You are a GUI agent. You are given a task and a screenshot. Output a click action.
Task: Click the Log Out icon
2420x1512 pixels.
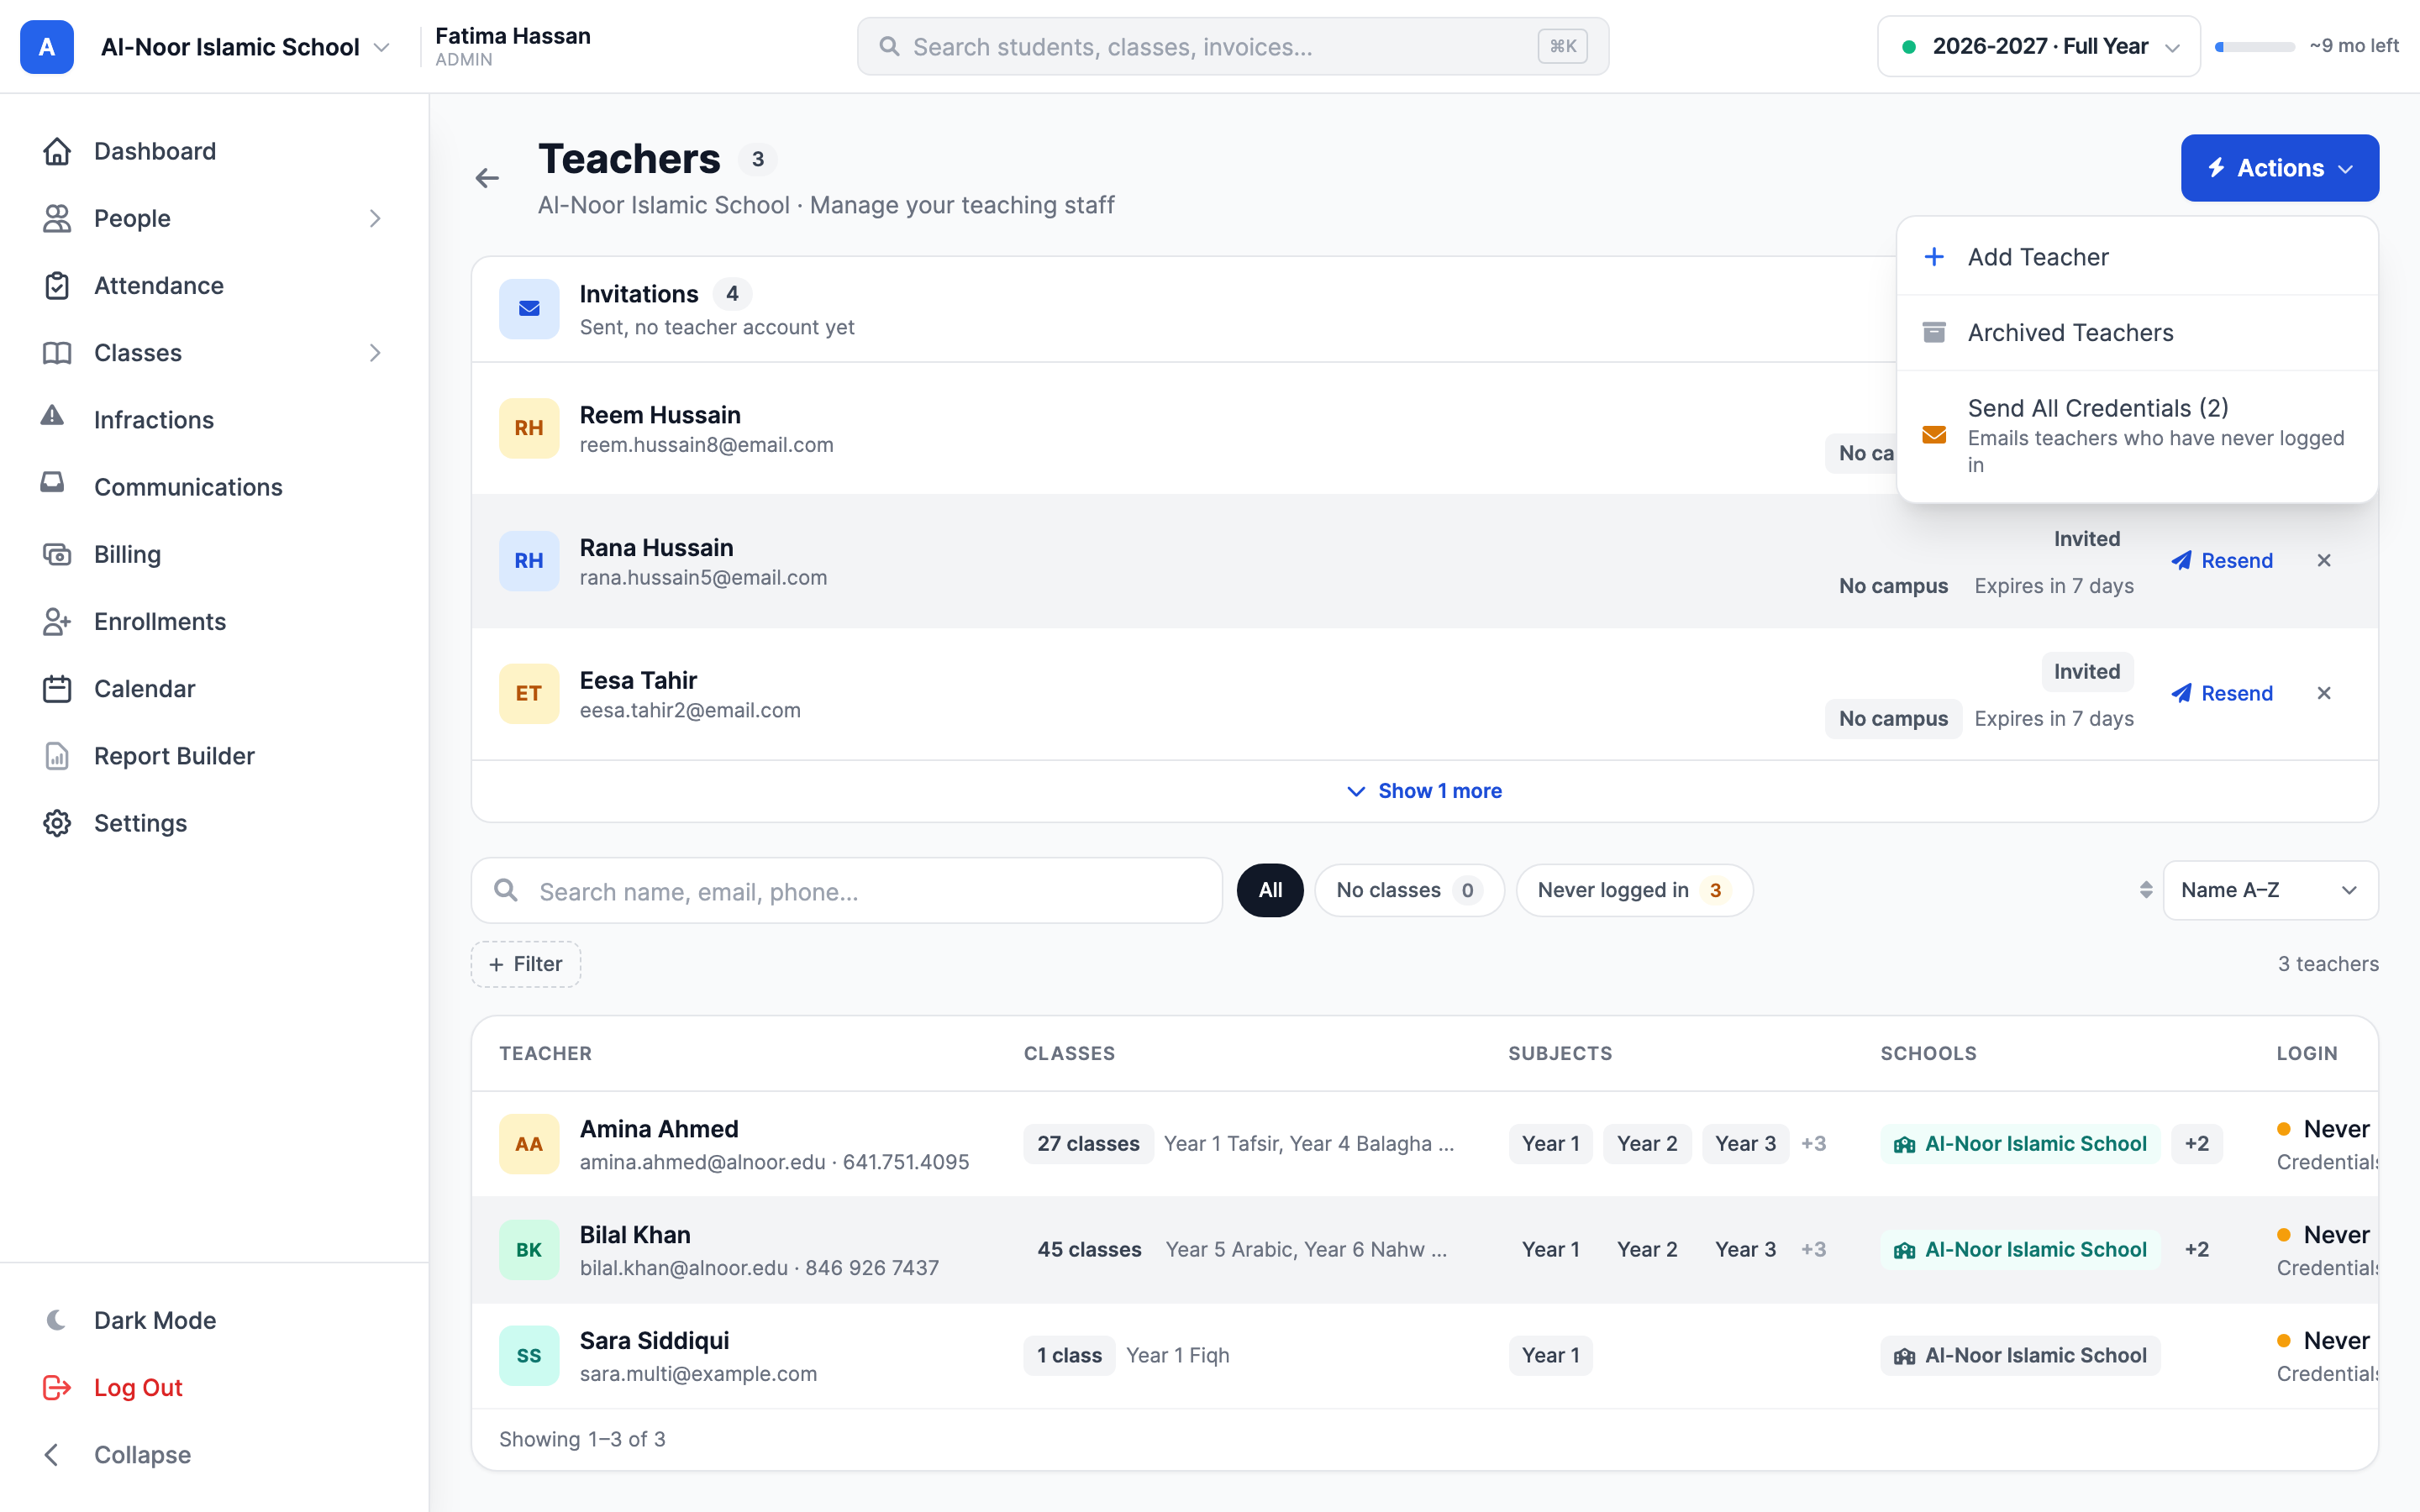pyautogui.click(x=57, y=1387)
